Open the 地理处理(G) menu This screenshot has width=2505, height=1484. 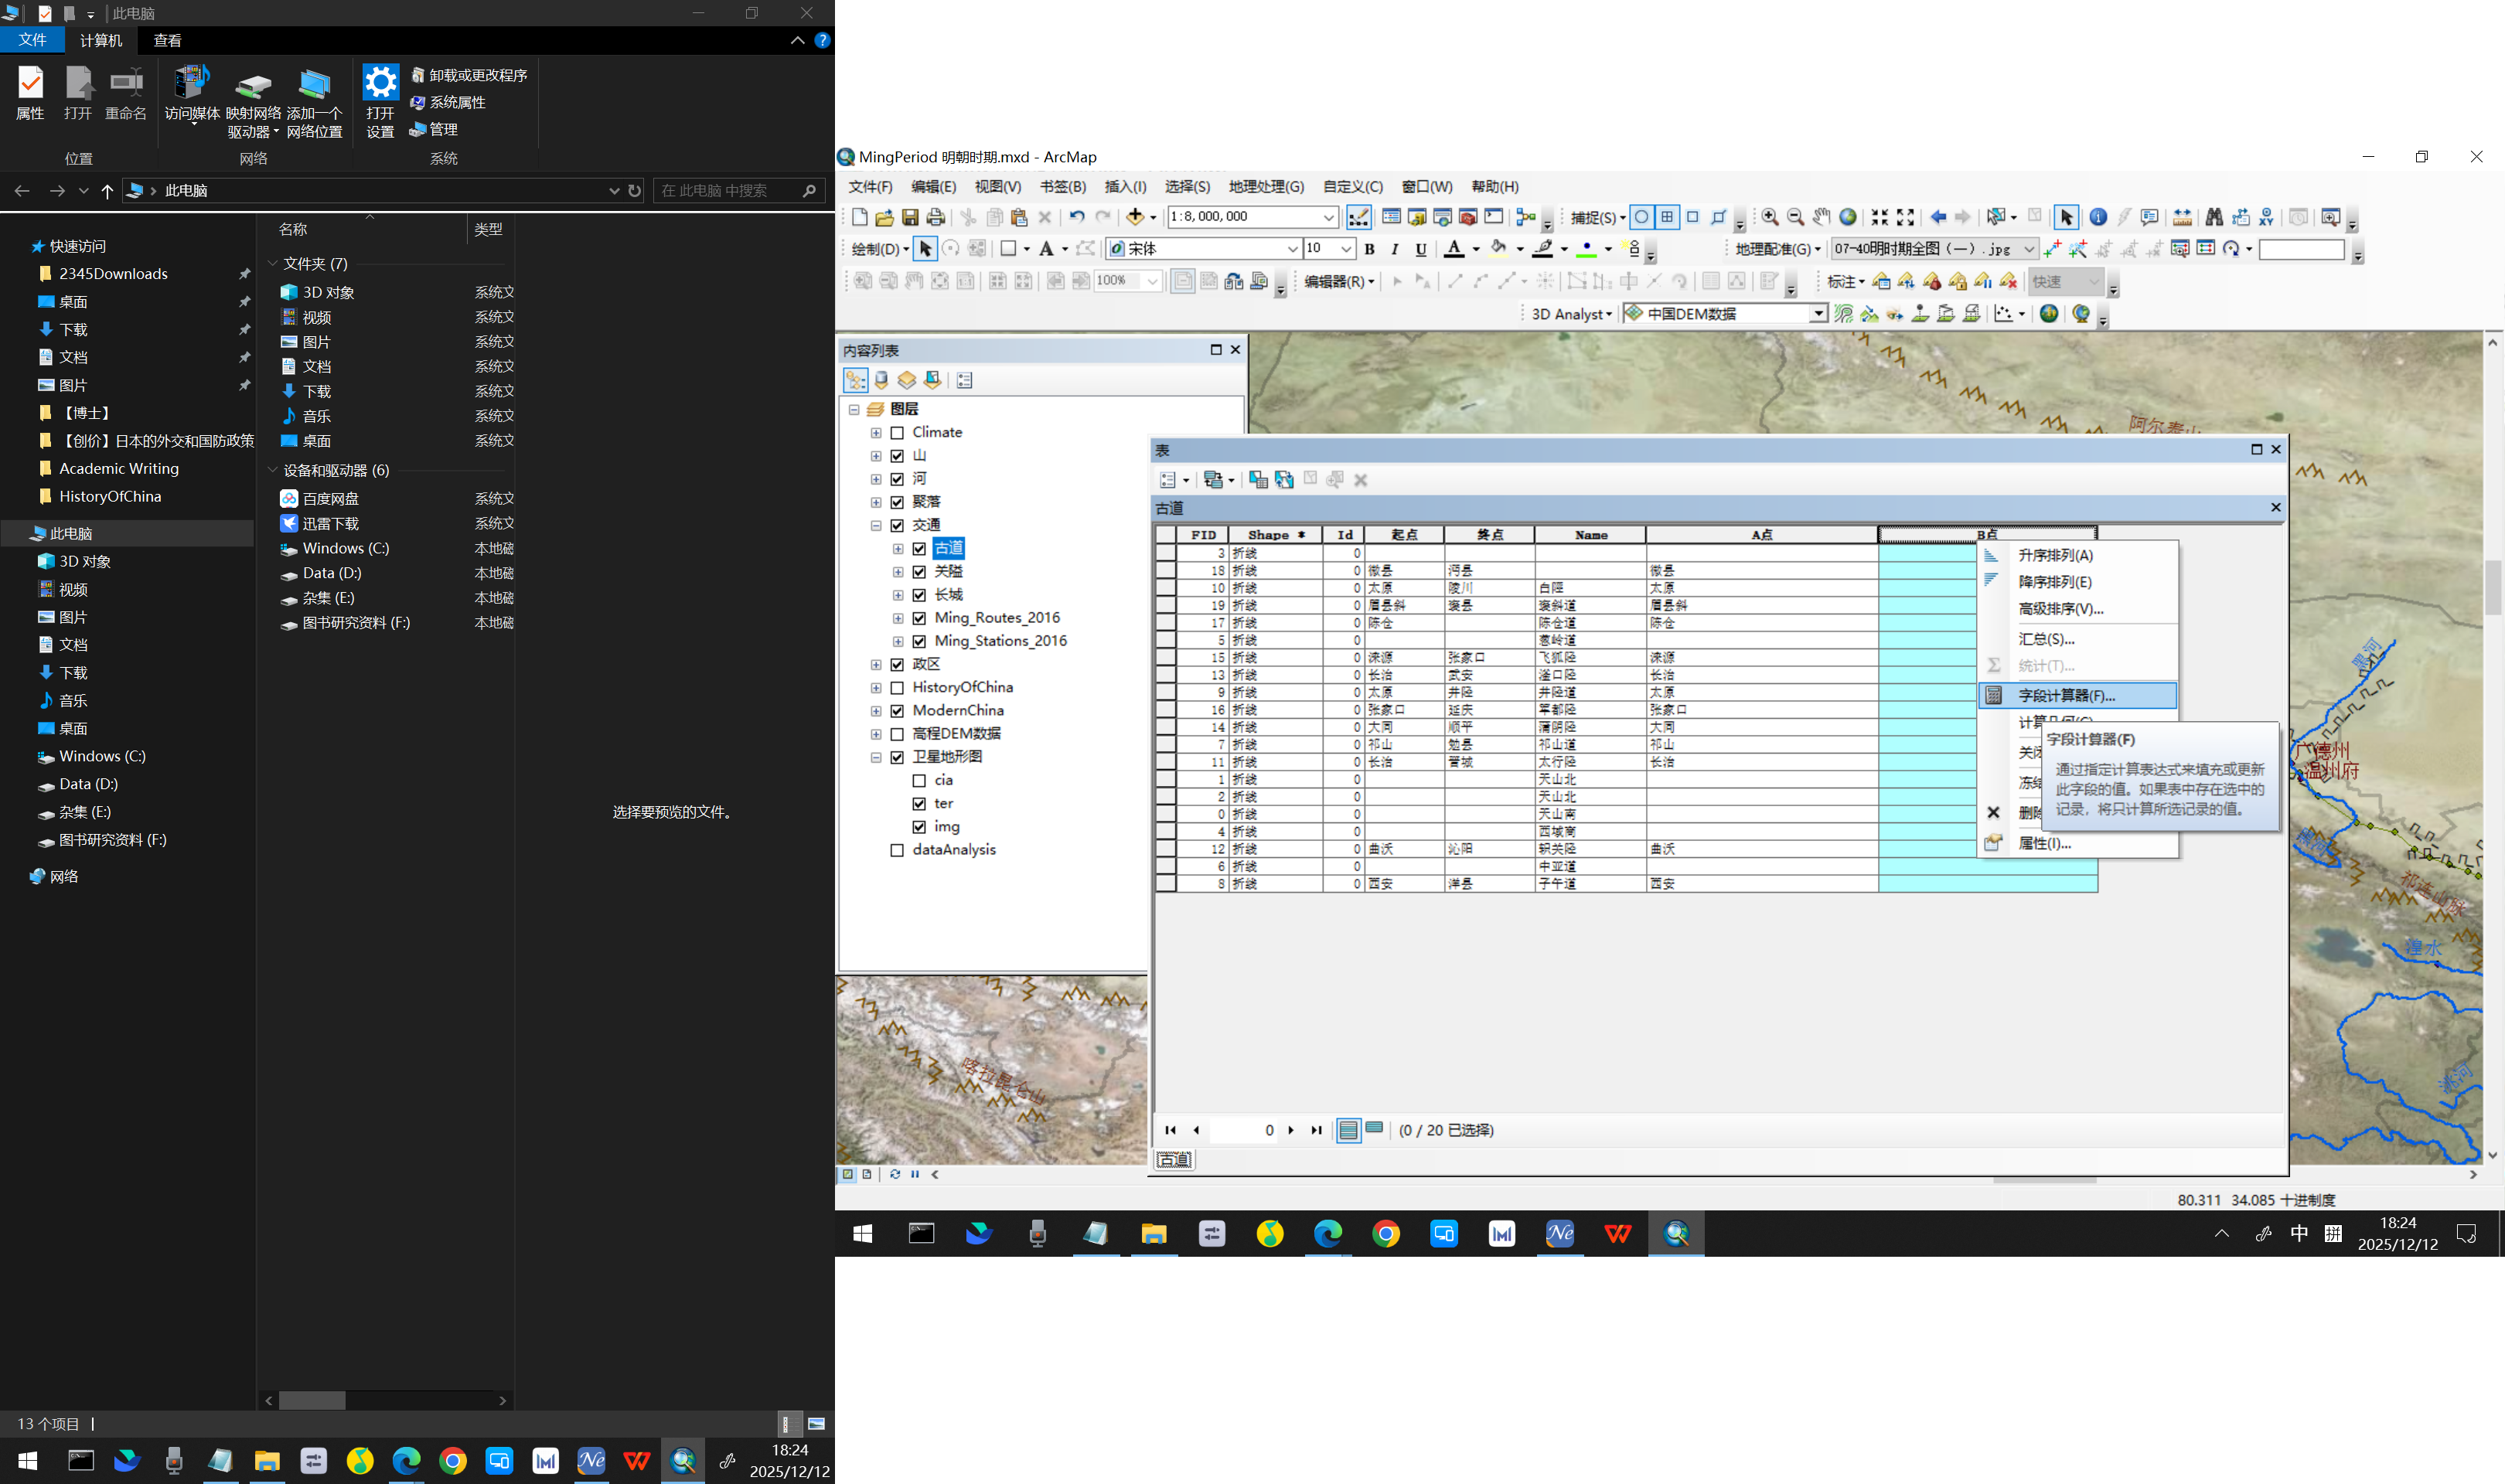click(x=1266, y=187)
